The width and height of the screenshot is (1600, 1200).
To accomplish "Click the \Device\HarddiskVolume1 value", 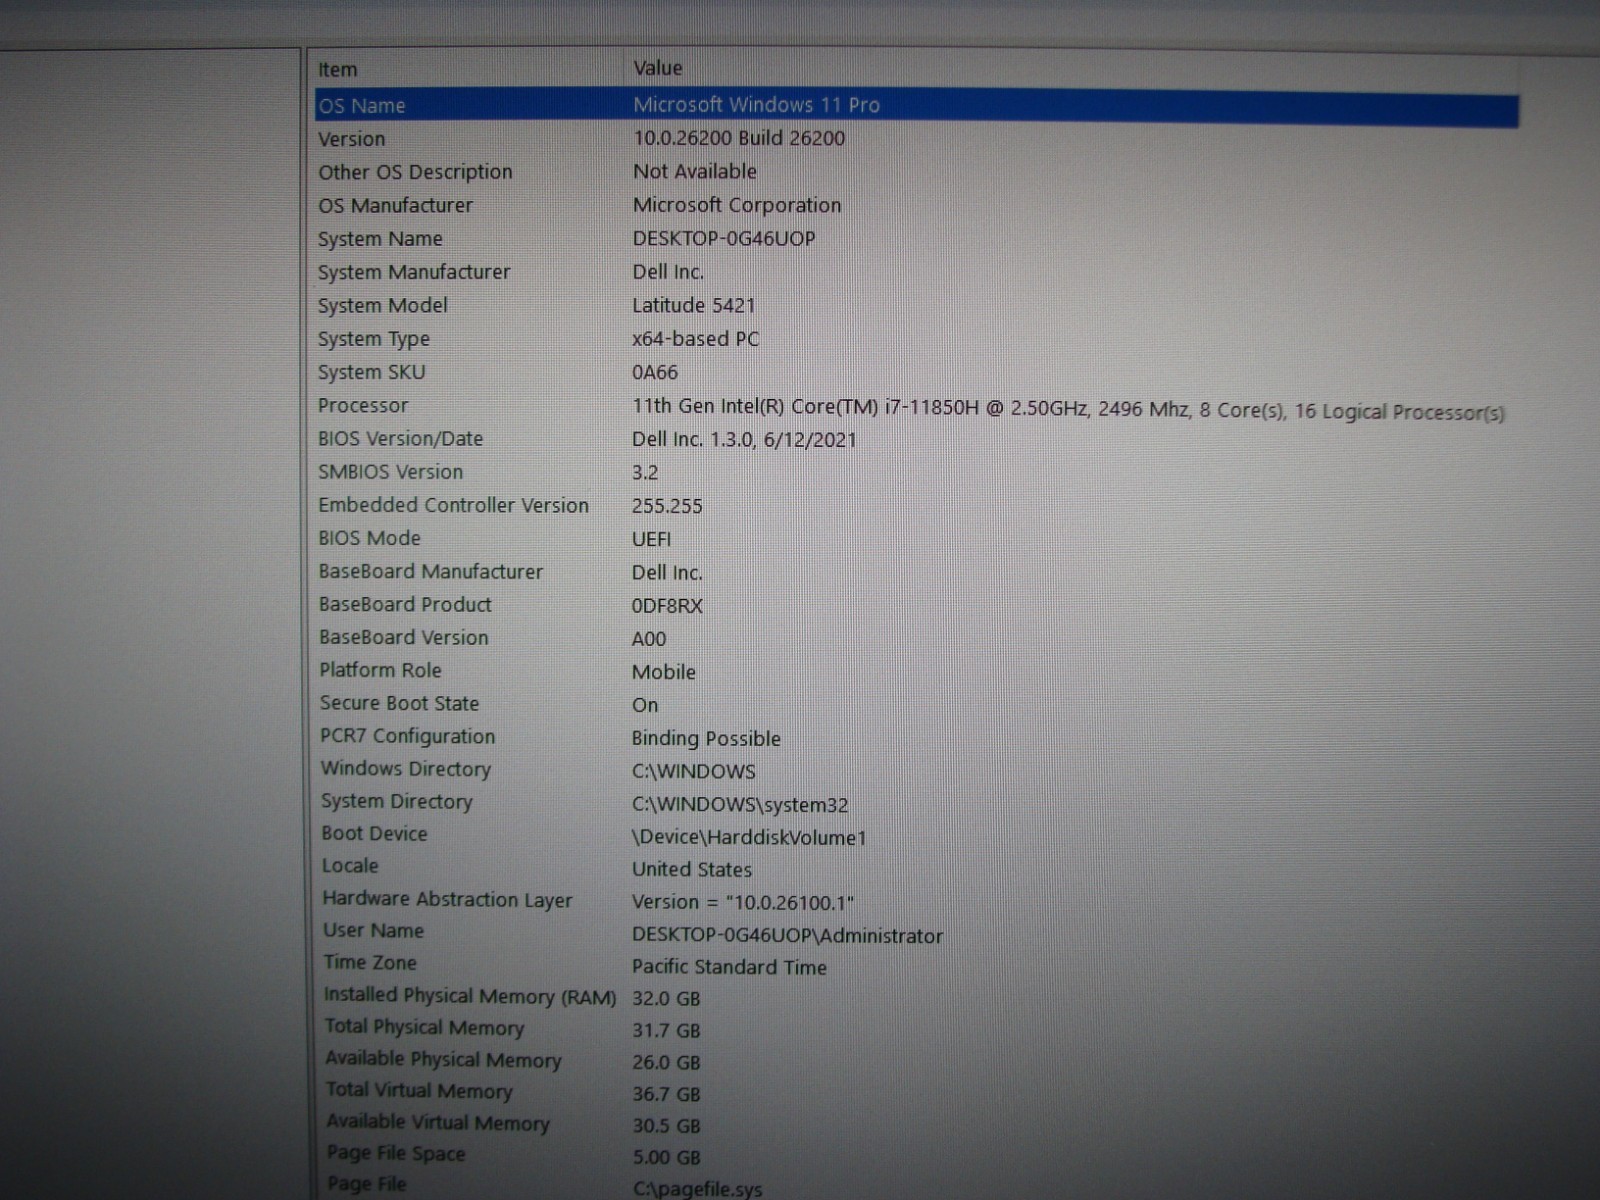I will point(749,837).
